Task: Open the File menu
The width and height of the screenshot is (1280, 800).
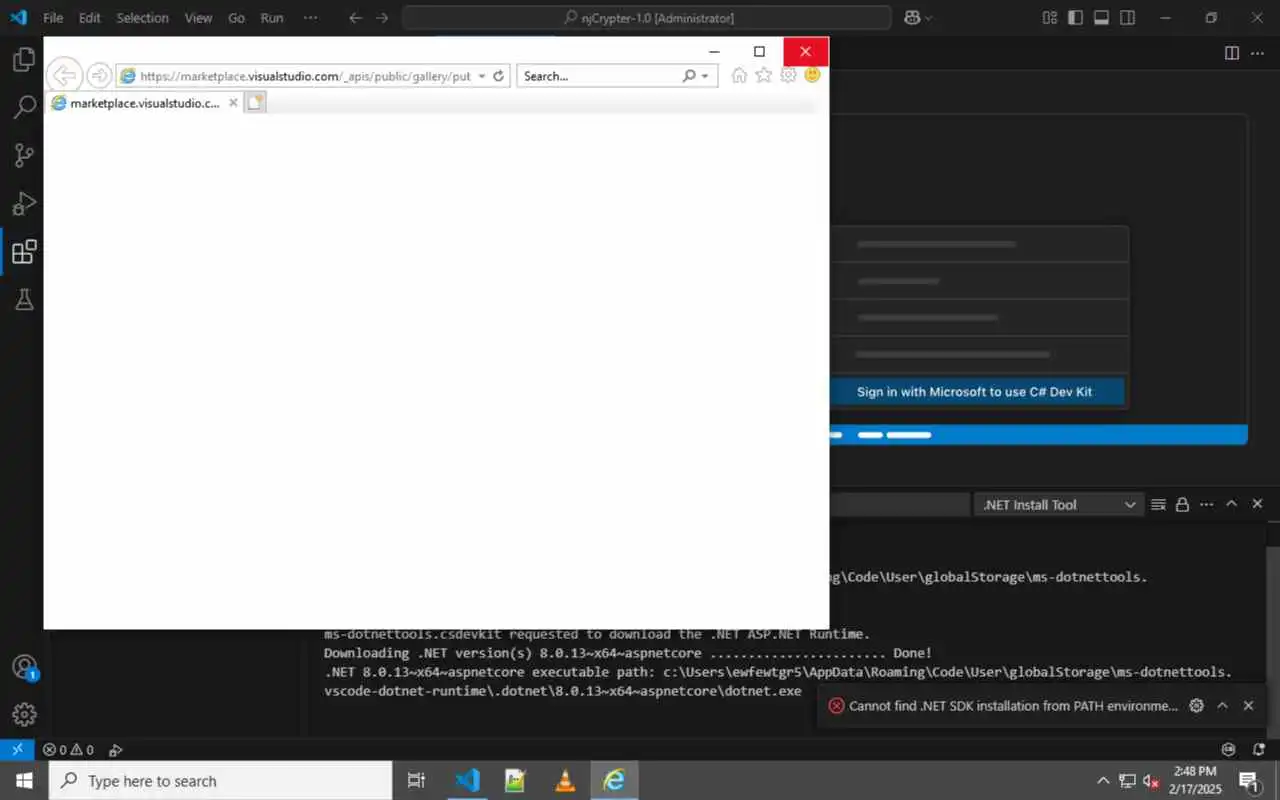Action: [53, 18]
